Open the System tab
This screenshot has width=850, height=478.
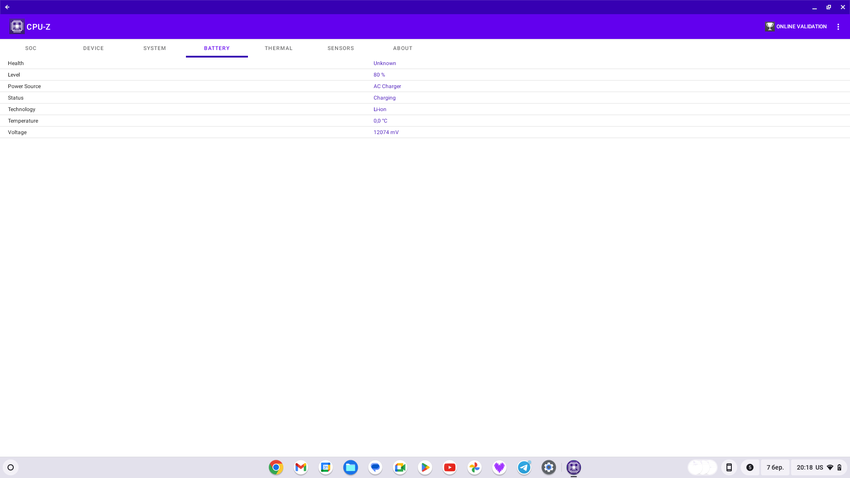tap(155, 48)
